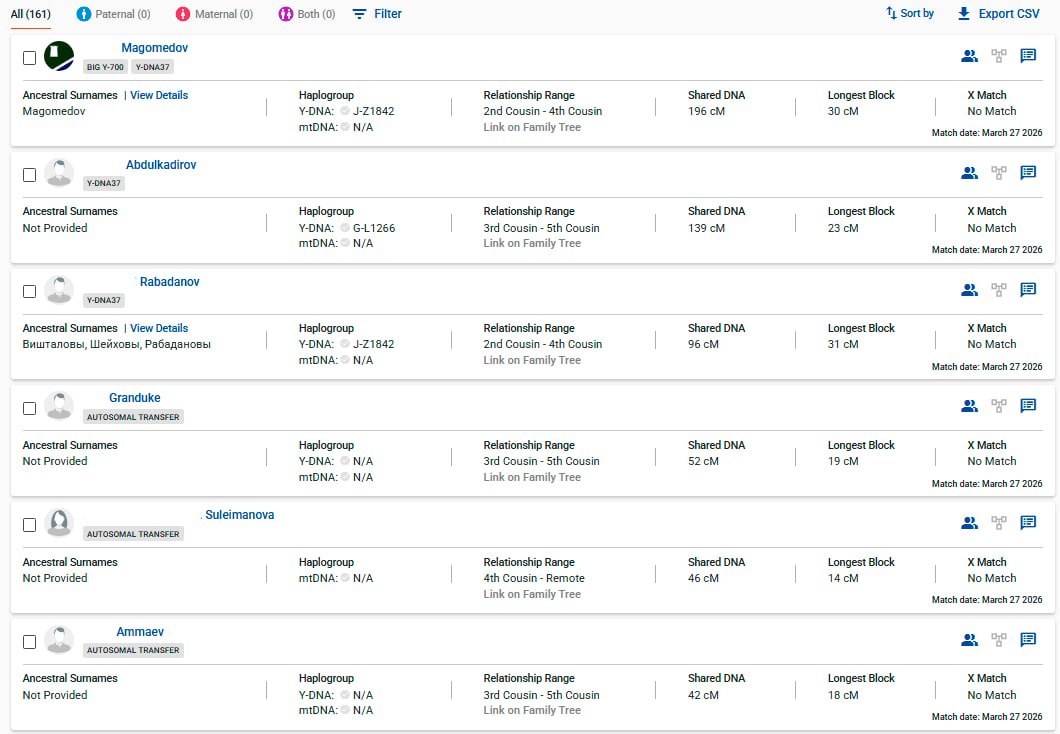Switch to the All (161) tab

point(30,14)
